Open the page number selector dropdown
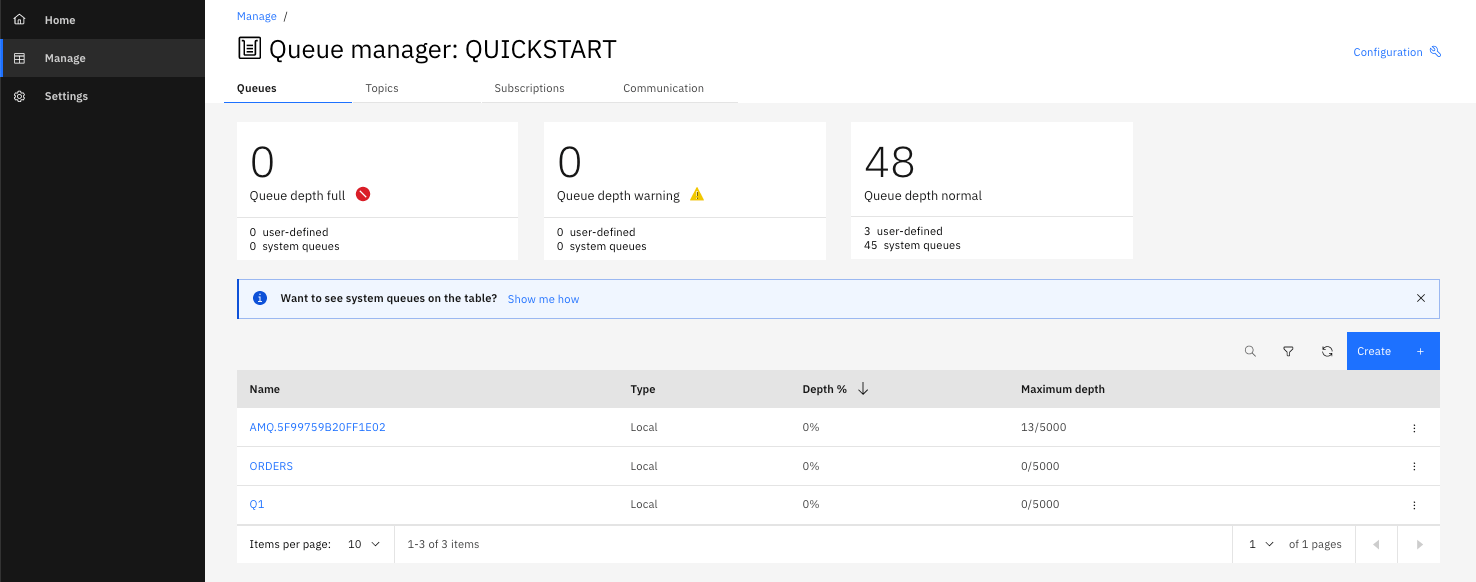Image resolution: width=1476 pixels, height=582 pixels. click(x=1258, y=544)
